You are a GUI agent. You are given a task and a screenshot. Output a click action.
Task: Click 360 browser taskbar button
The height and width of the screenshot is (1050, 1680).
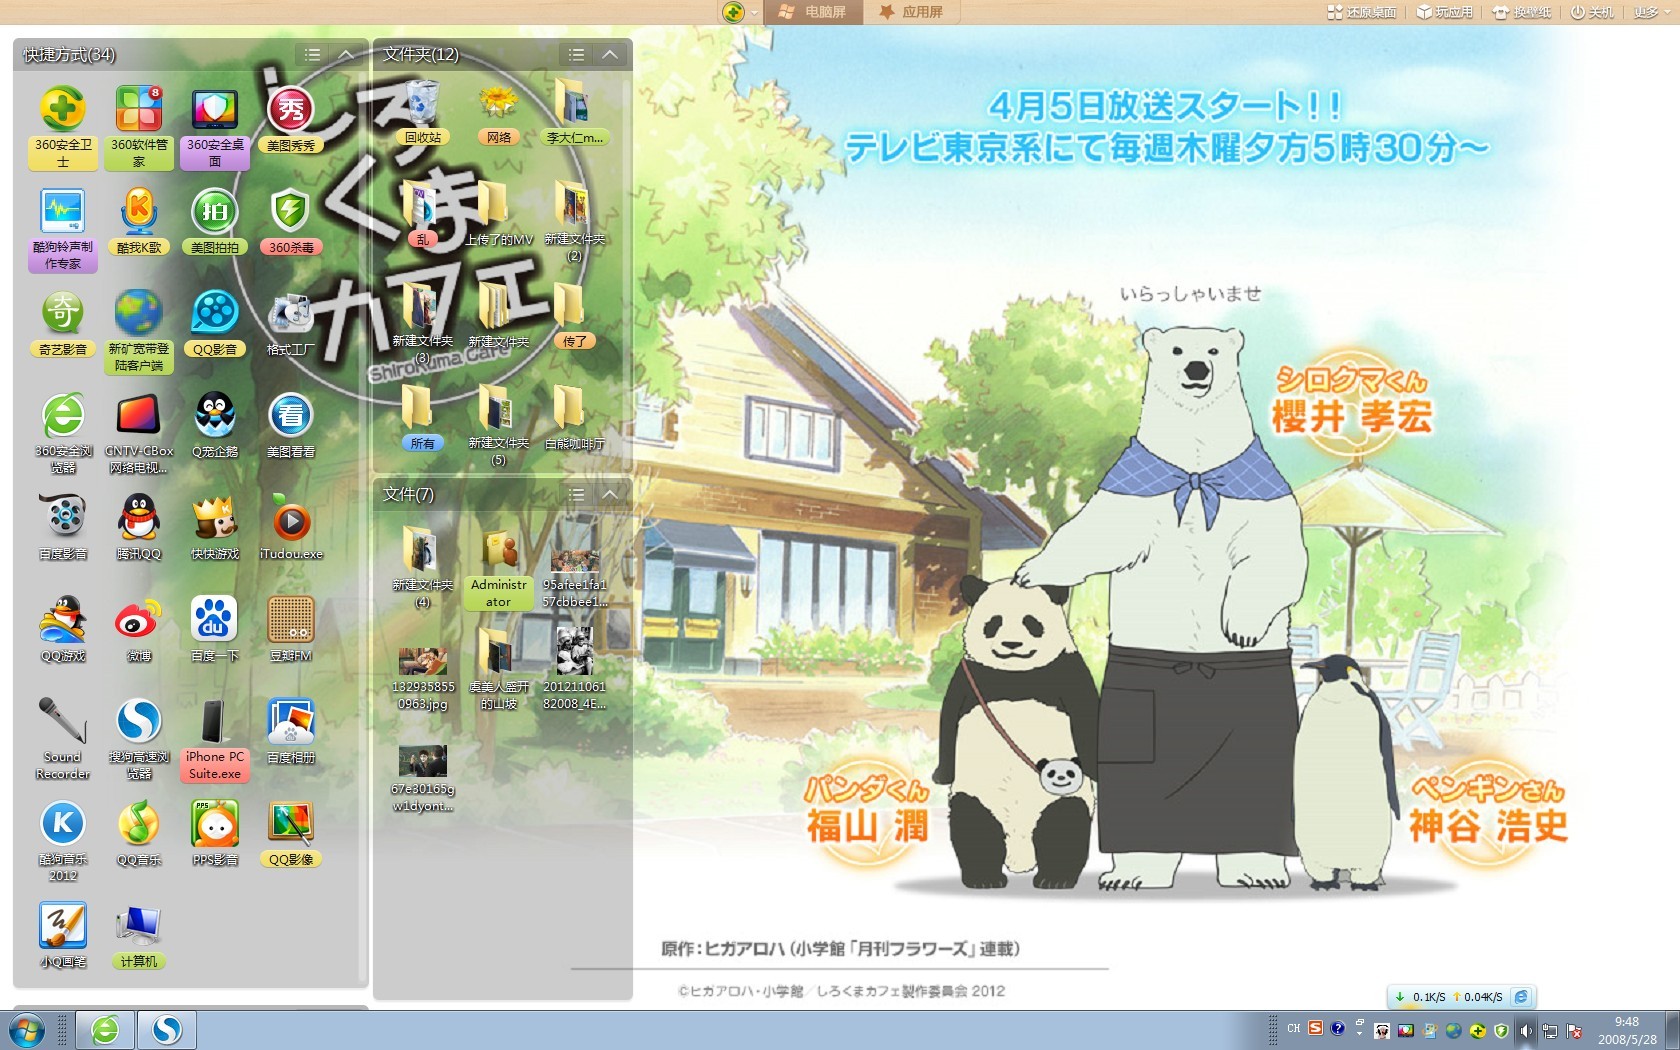point(105,1030)
